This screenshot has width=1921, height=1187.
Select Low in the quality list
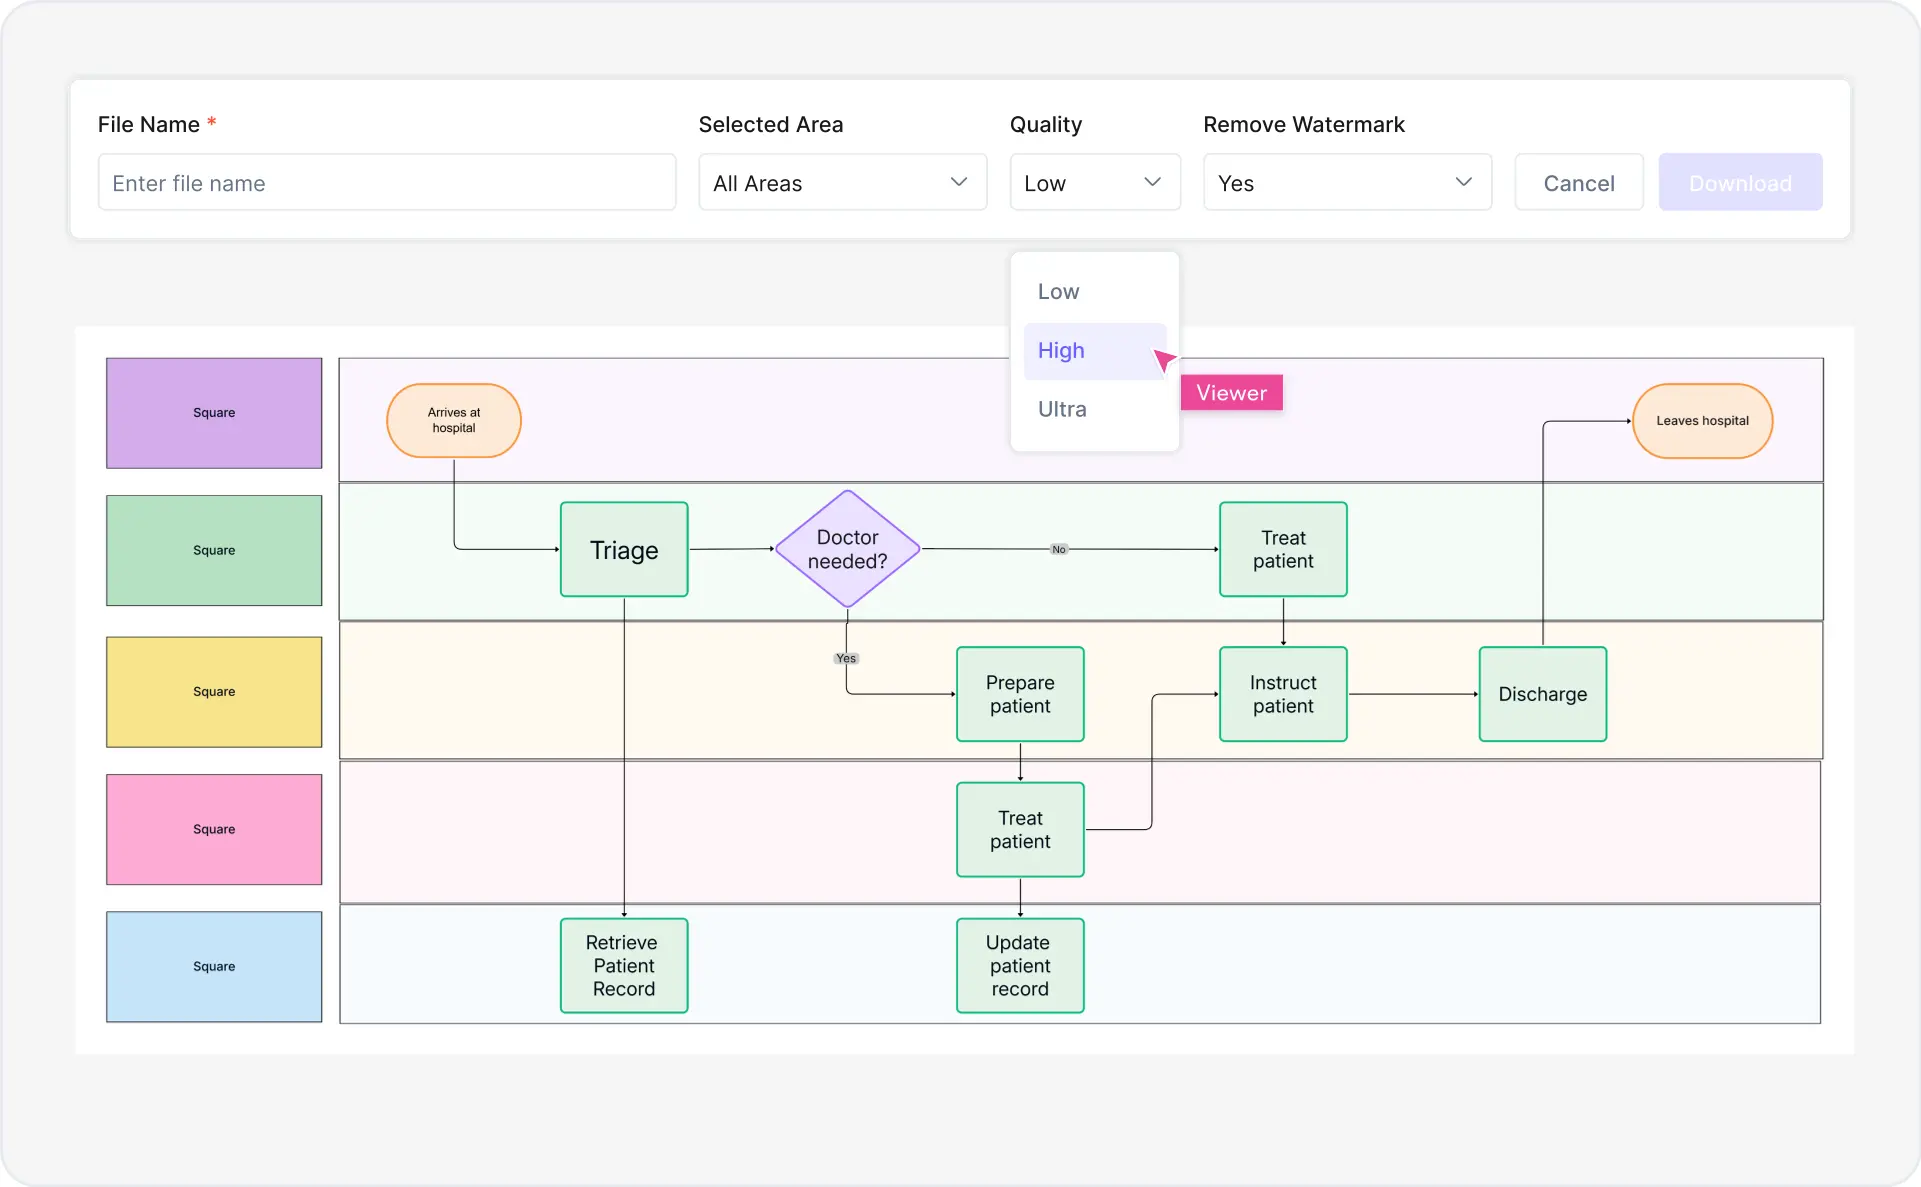tap(1058, 291)
